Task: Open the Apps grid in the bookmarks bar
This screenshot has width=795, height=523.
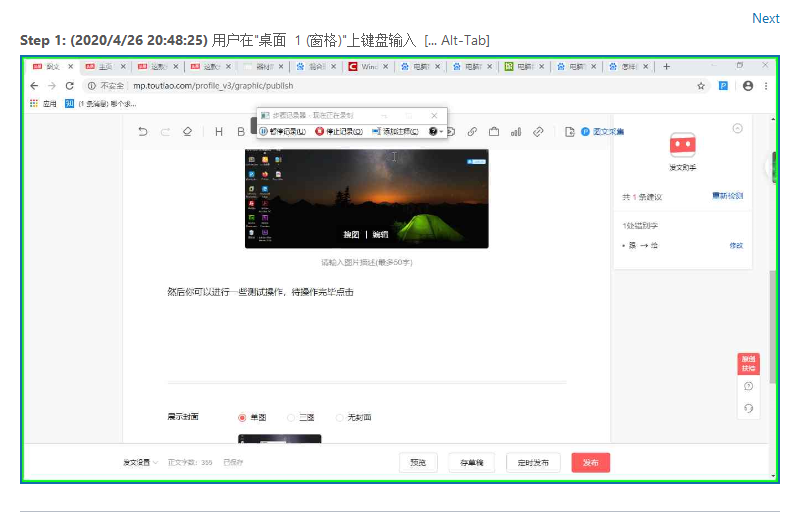Action: 34,103
